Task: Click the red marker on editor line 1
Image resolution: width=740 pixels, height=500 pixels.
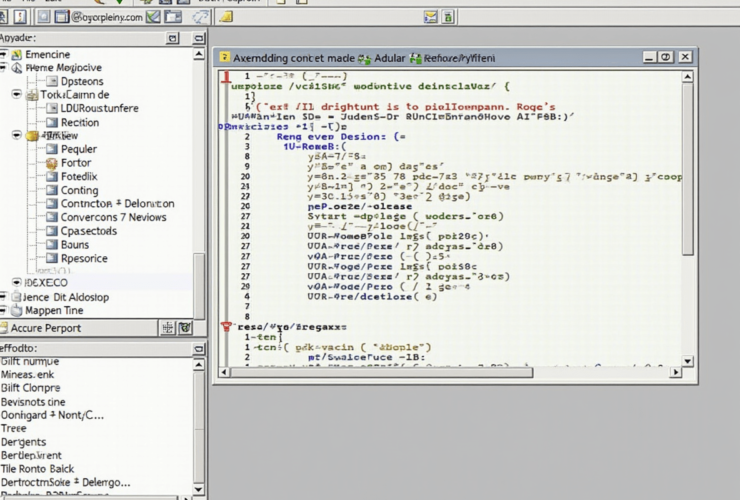Action: (x=227, y=76)
